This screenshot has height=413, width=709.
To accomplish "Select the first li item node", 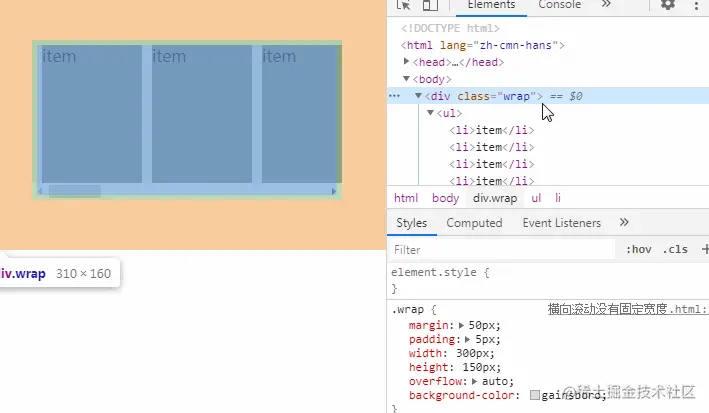I will click(492, 130).
